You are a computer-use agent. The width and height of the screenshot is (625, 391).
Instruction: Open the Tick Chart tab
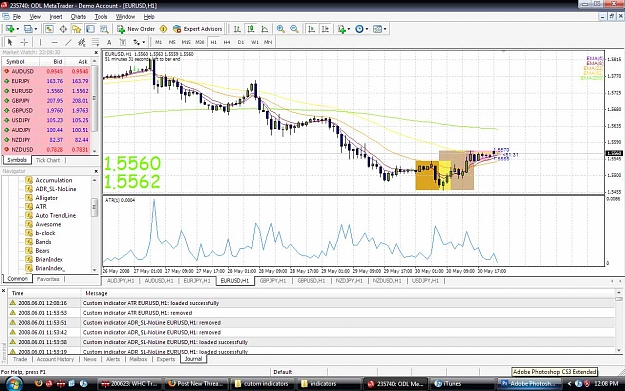(48, 160)
